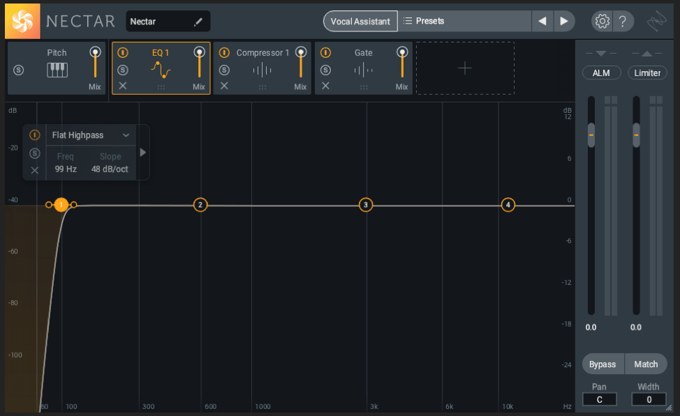Edit preset name with pencil icon
This screenshot has width=680, height=416.
pos(198,22)
